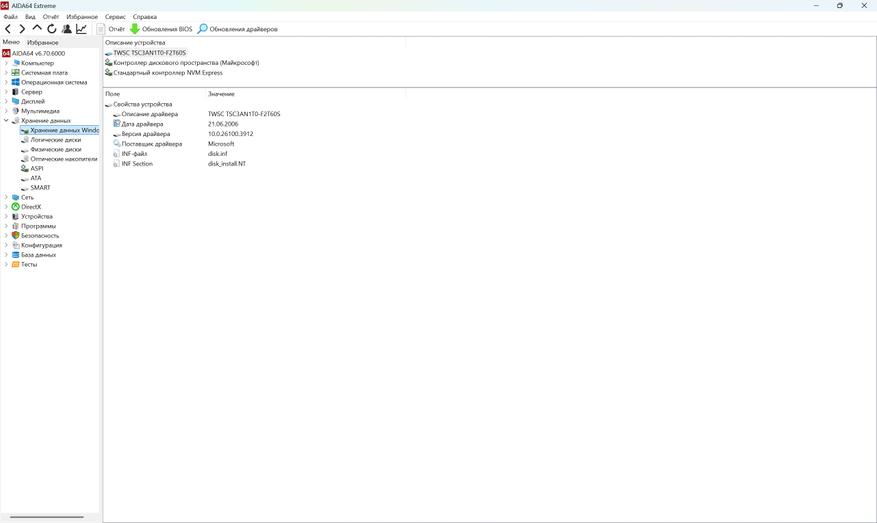This screenshot has height=523, width=877.
Task: Click the Сервер tree icon
Action: [x=16, y=92]
